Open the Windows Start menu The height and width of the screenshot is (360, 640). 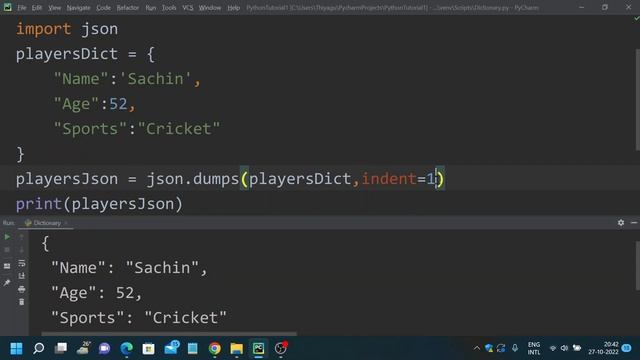(16, 349)
